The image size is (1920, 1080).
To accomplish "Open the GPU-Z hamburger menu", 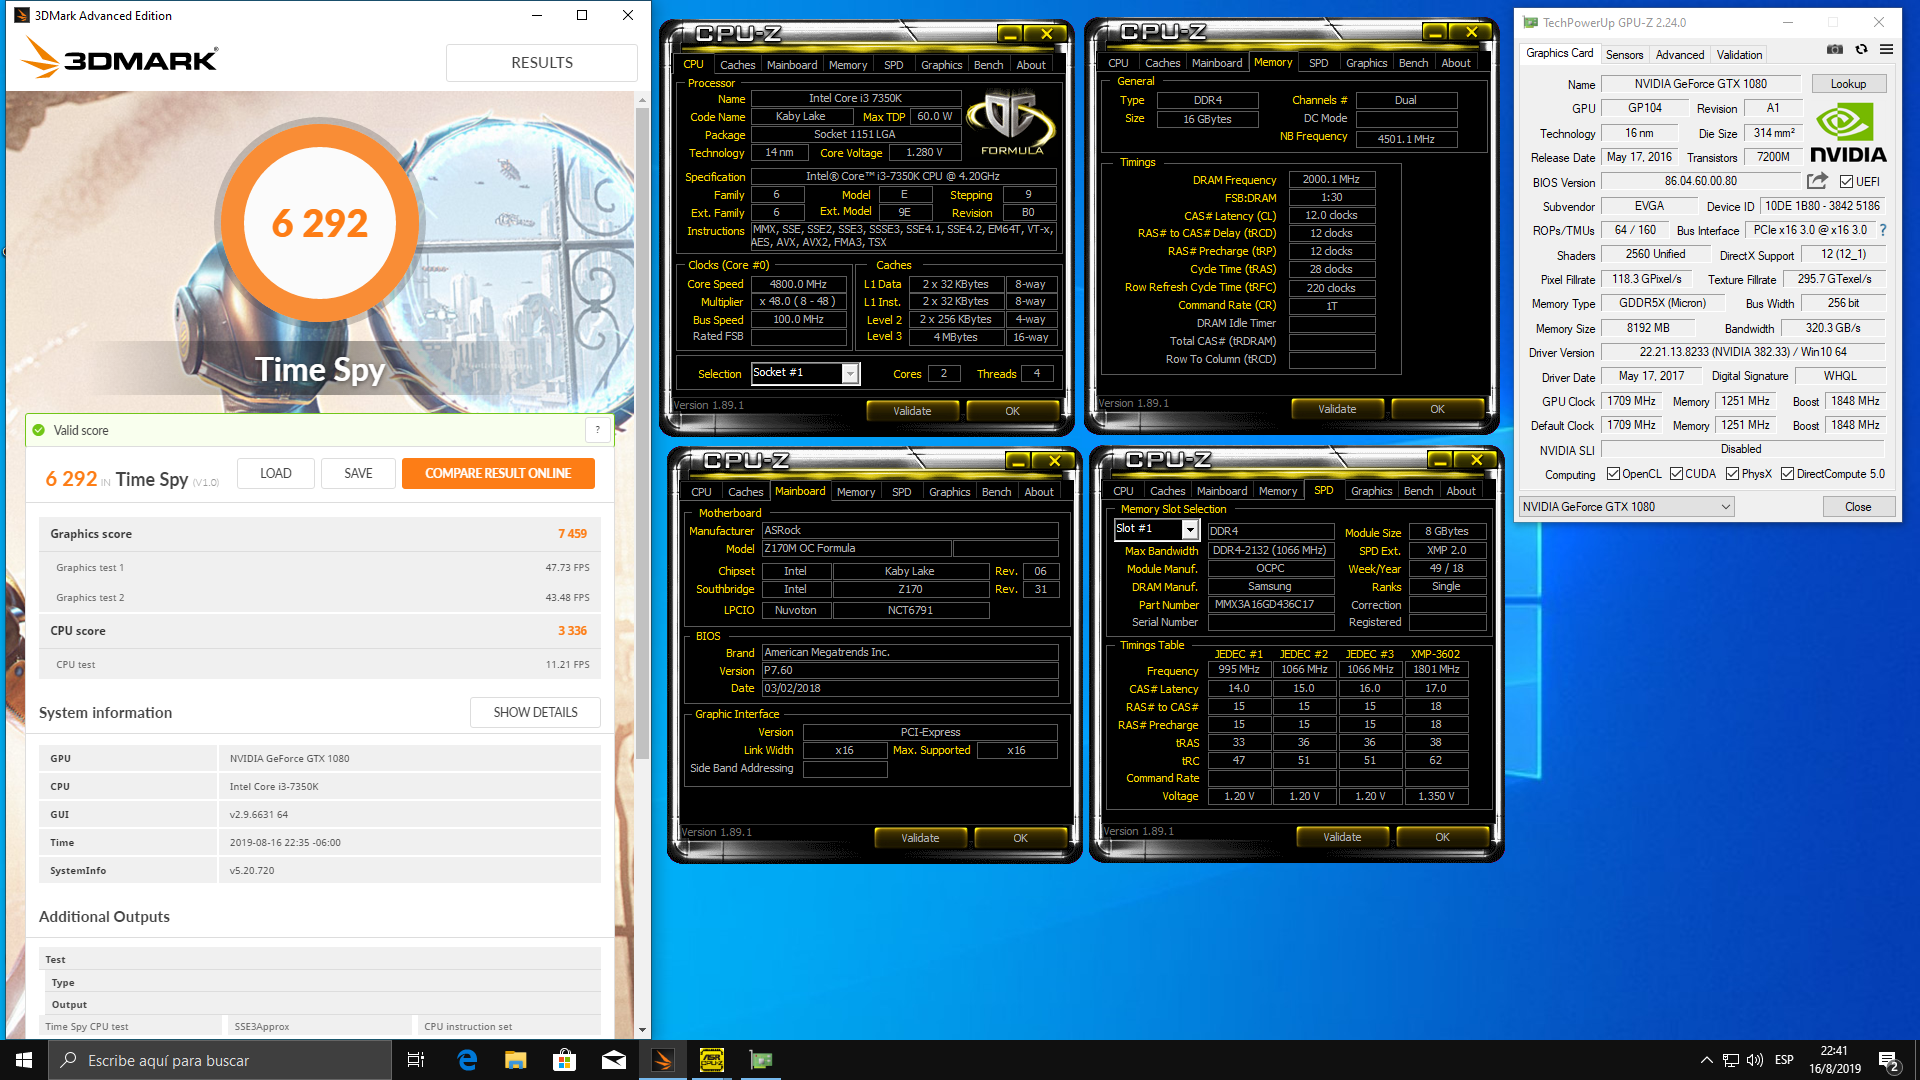I will point(1886,49).
